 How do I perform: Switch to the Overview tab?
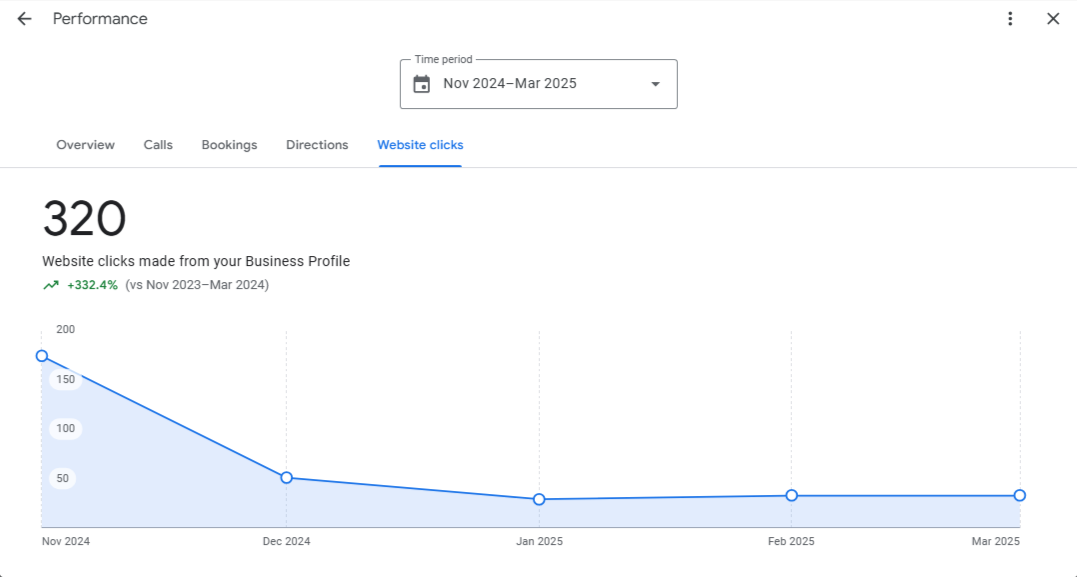point(85,145)
